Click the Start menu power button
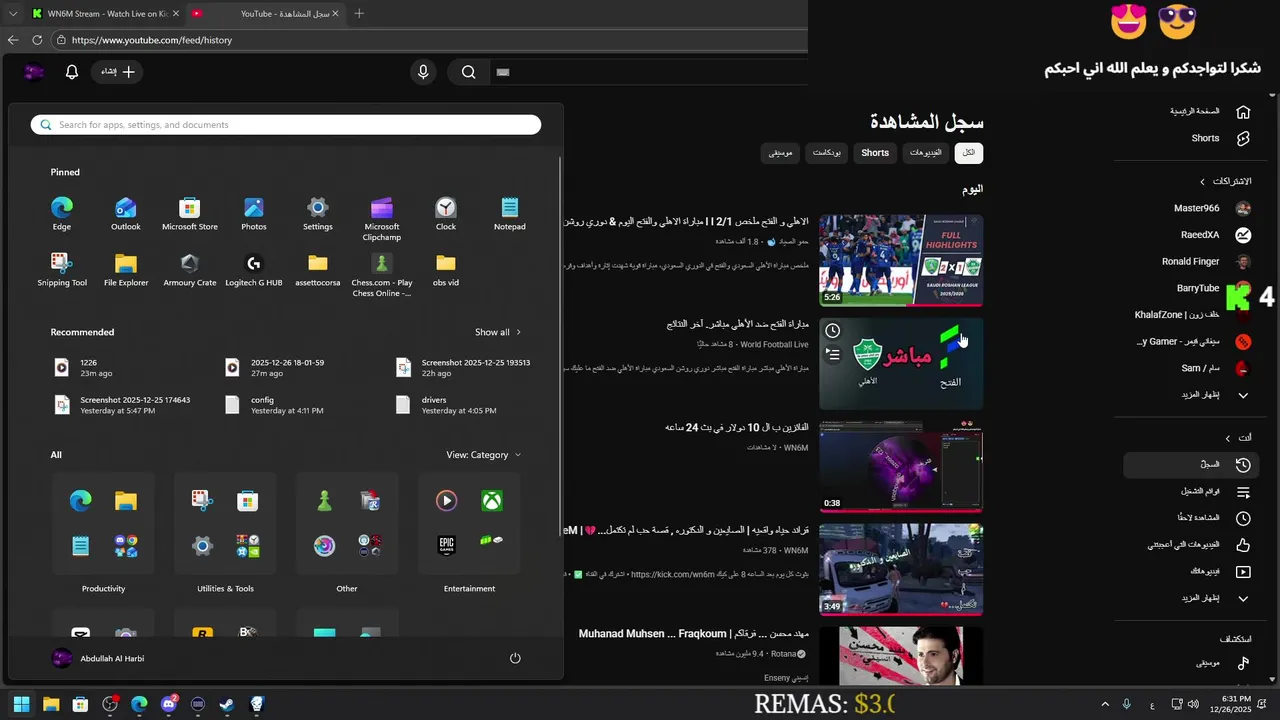Screen dimensions: 1280x720 pos(515,658)
